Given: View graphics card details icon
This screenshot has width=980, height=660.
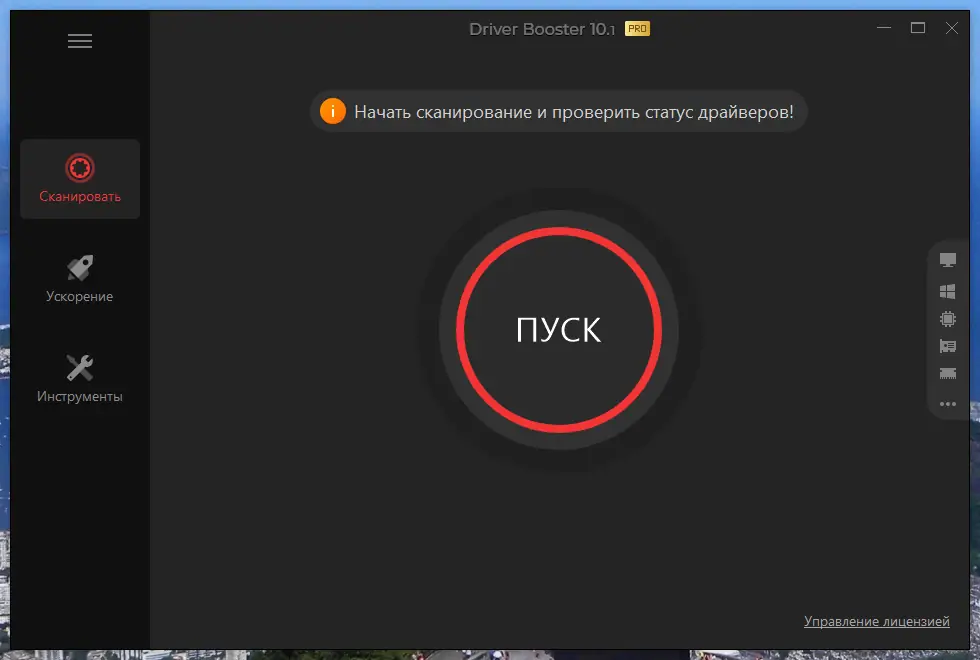Looking at the screenshot, I should (947, 347).
